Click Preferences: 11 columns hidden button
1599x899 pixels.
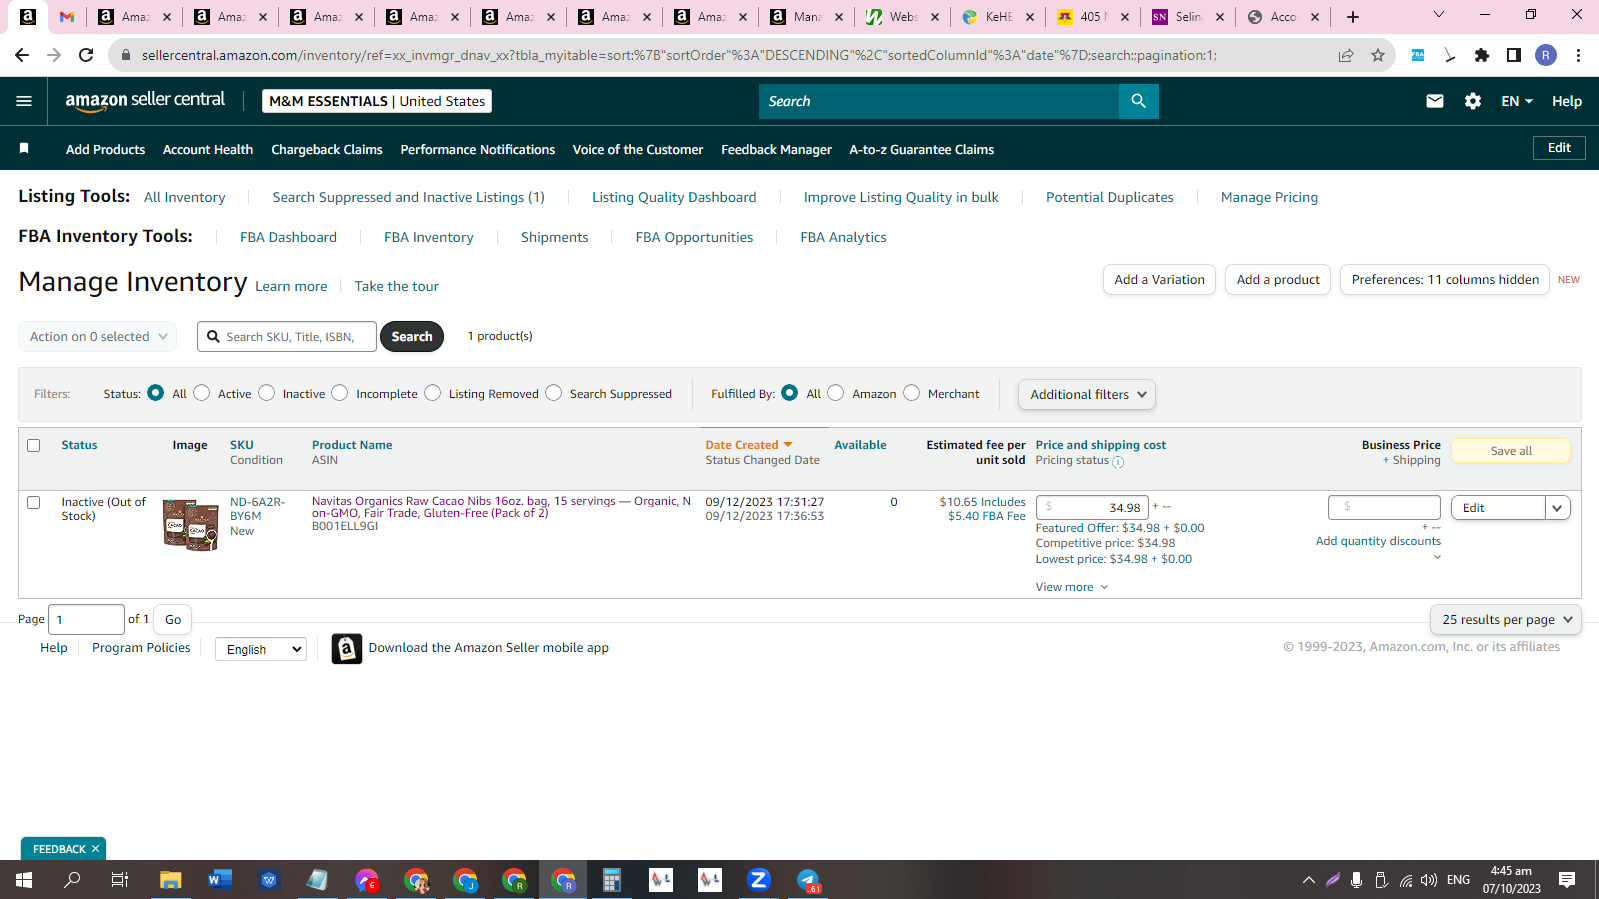point(1445,280)
